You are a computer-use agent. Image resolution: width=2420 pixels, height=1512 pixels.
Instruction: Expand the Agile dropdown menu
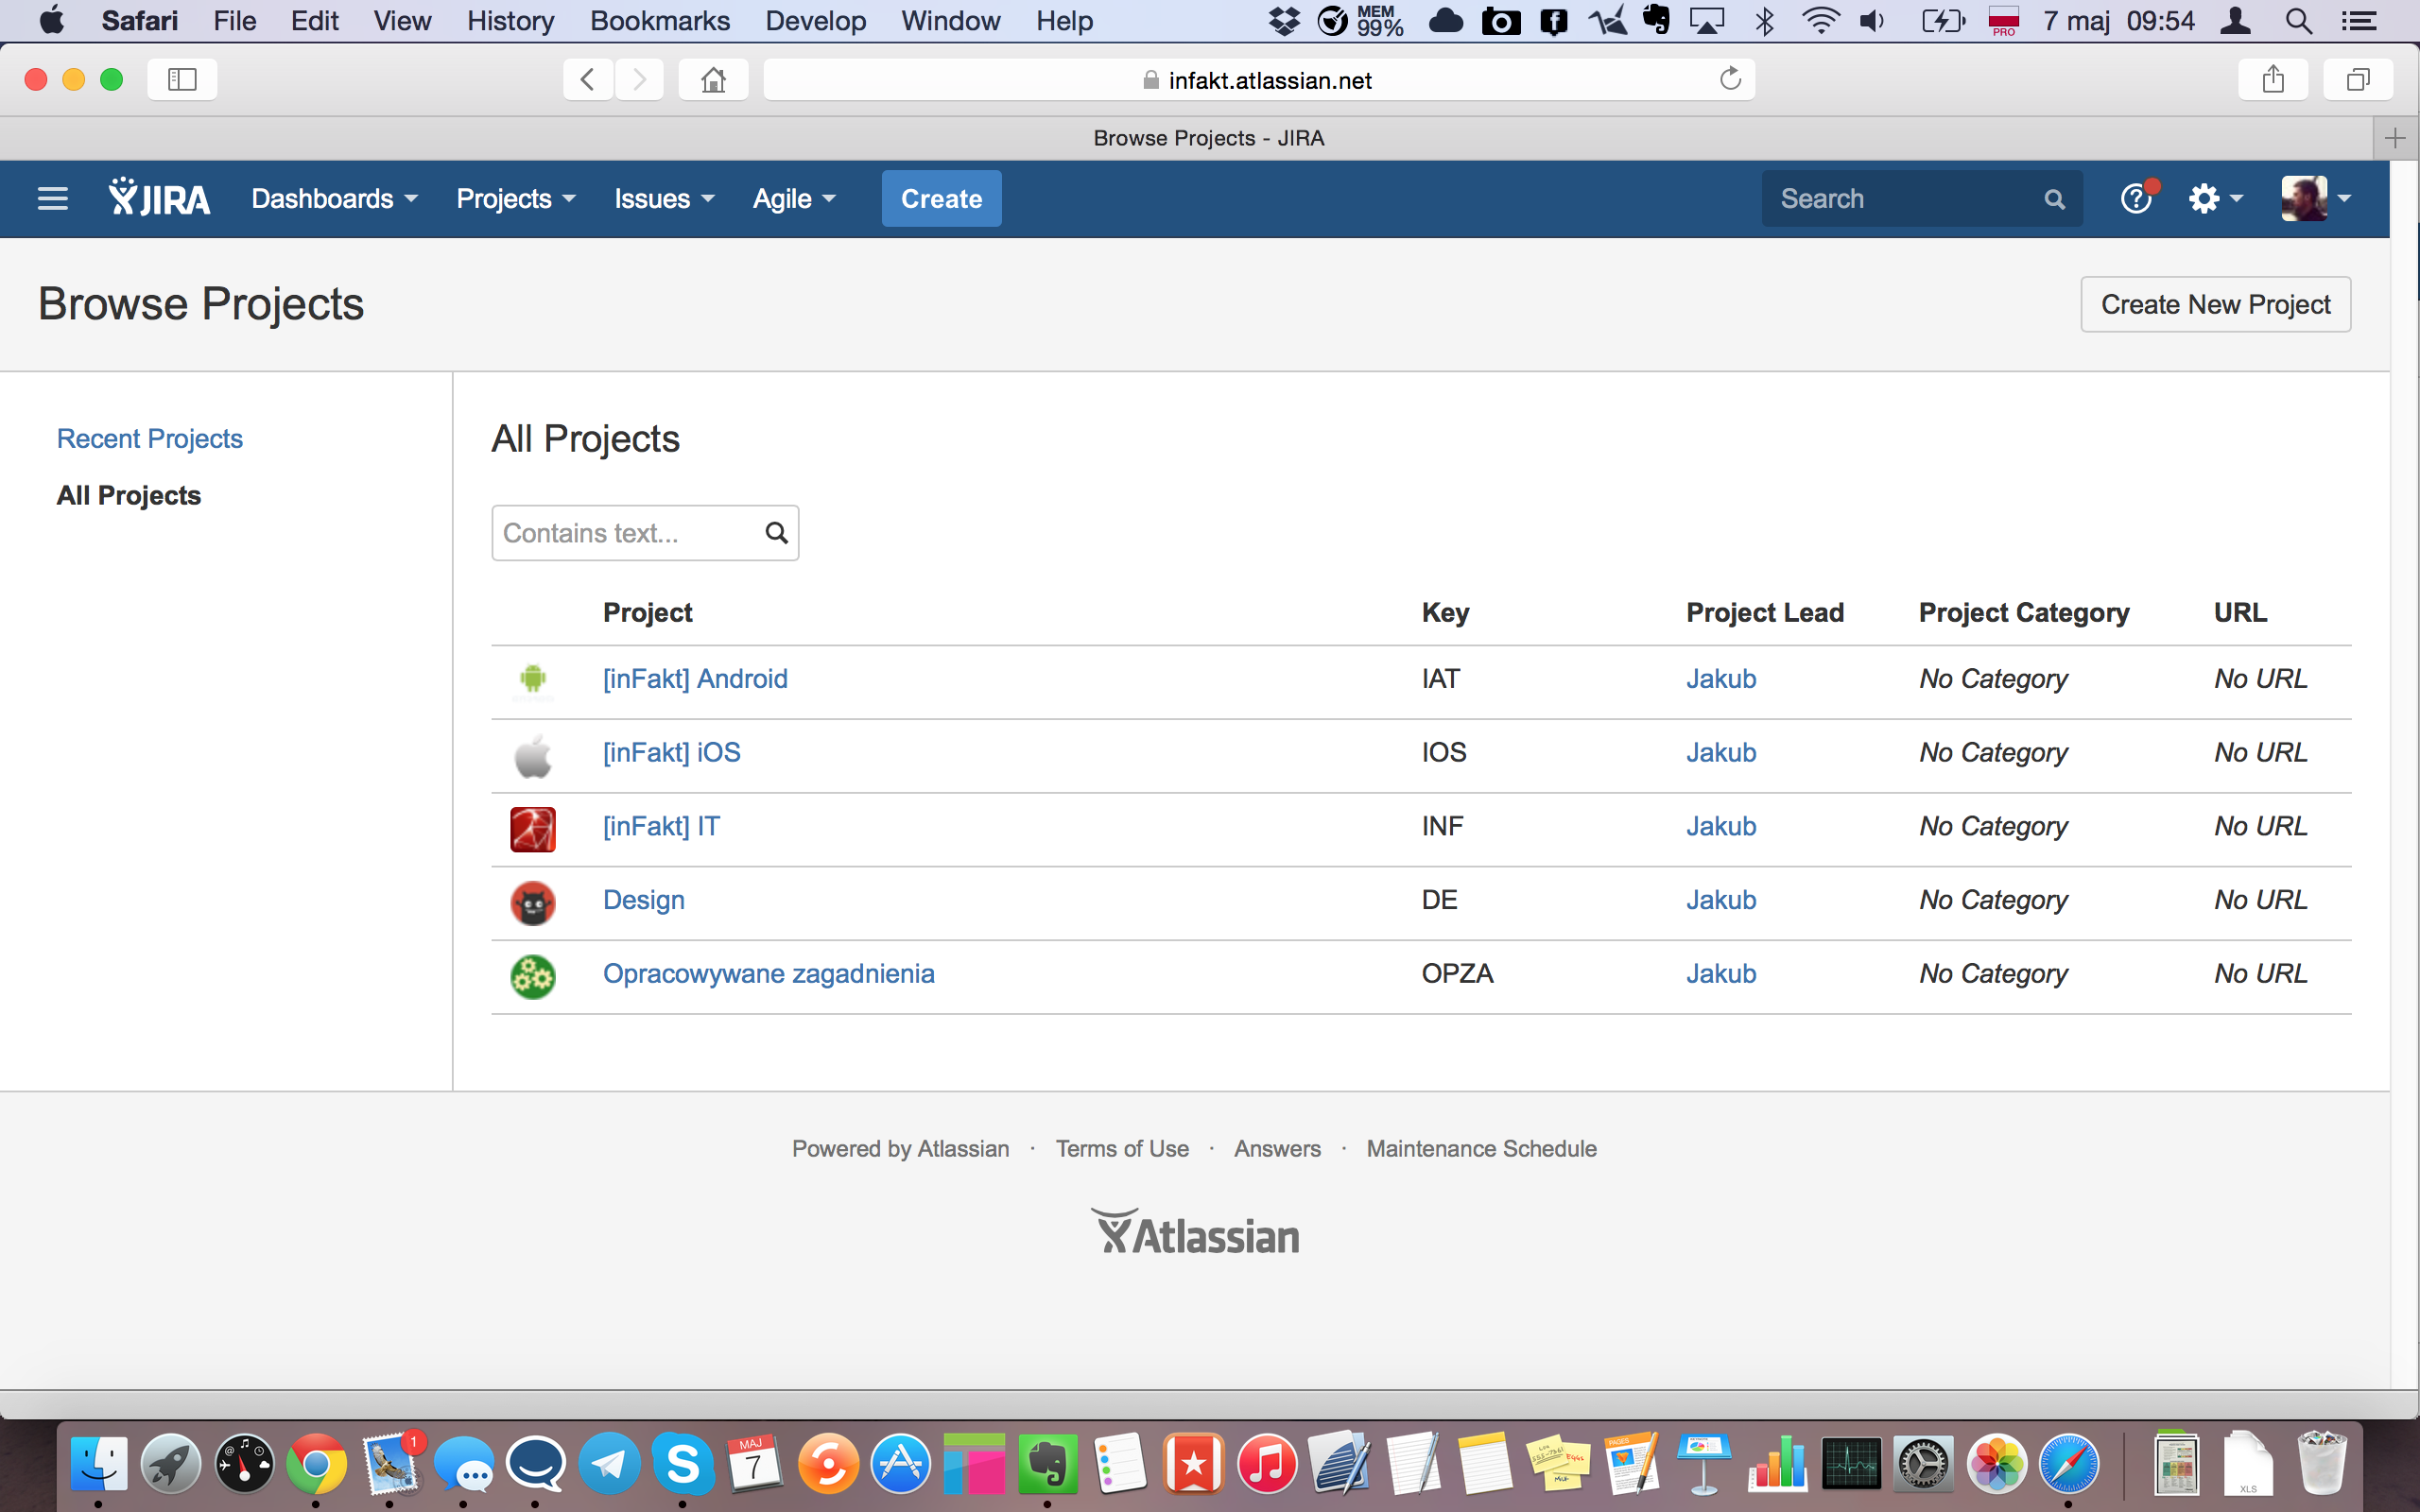coord(793,198)
